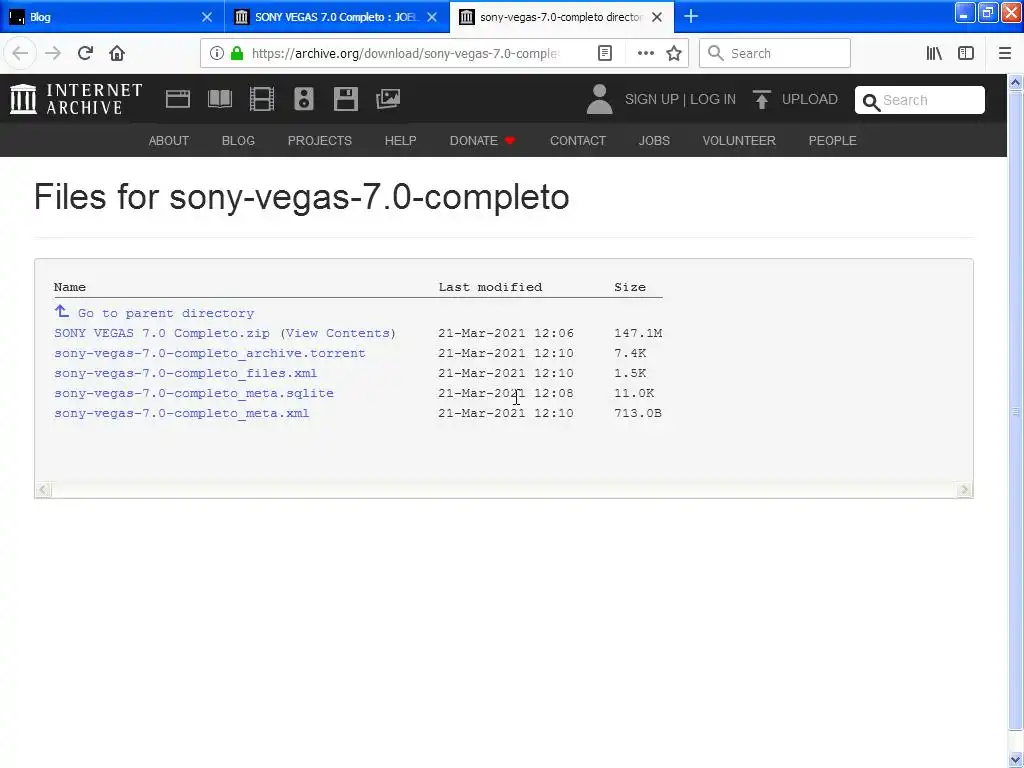The image size is (1024, 768).
Task: Open the Video film-strip icon
Action: [262, 99]
